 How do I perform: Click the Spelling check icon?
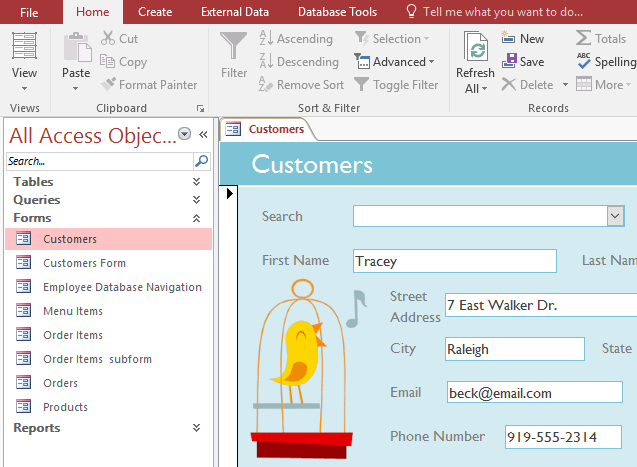605,62
